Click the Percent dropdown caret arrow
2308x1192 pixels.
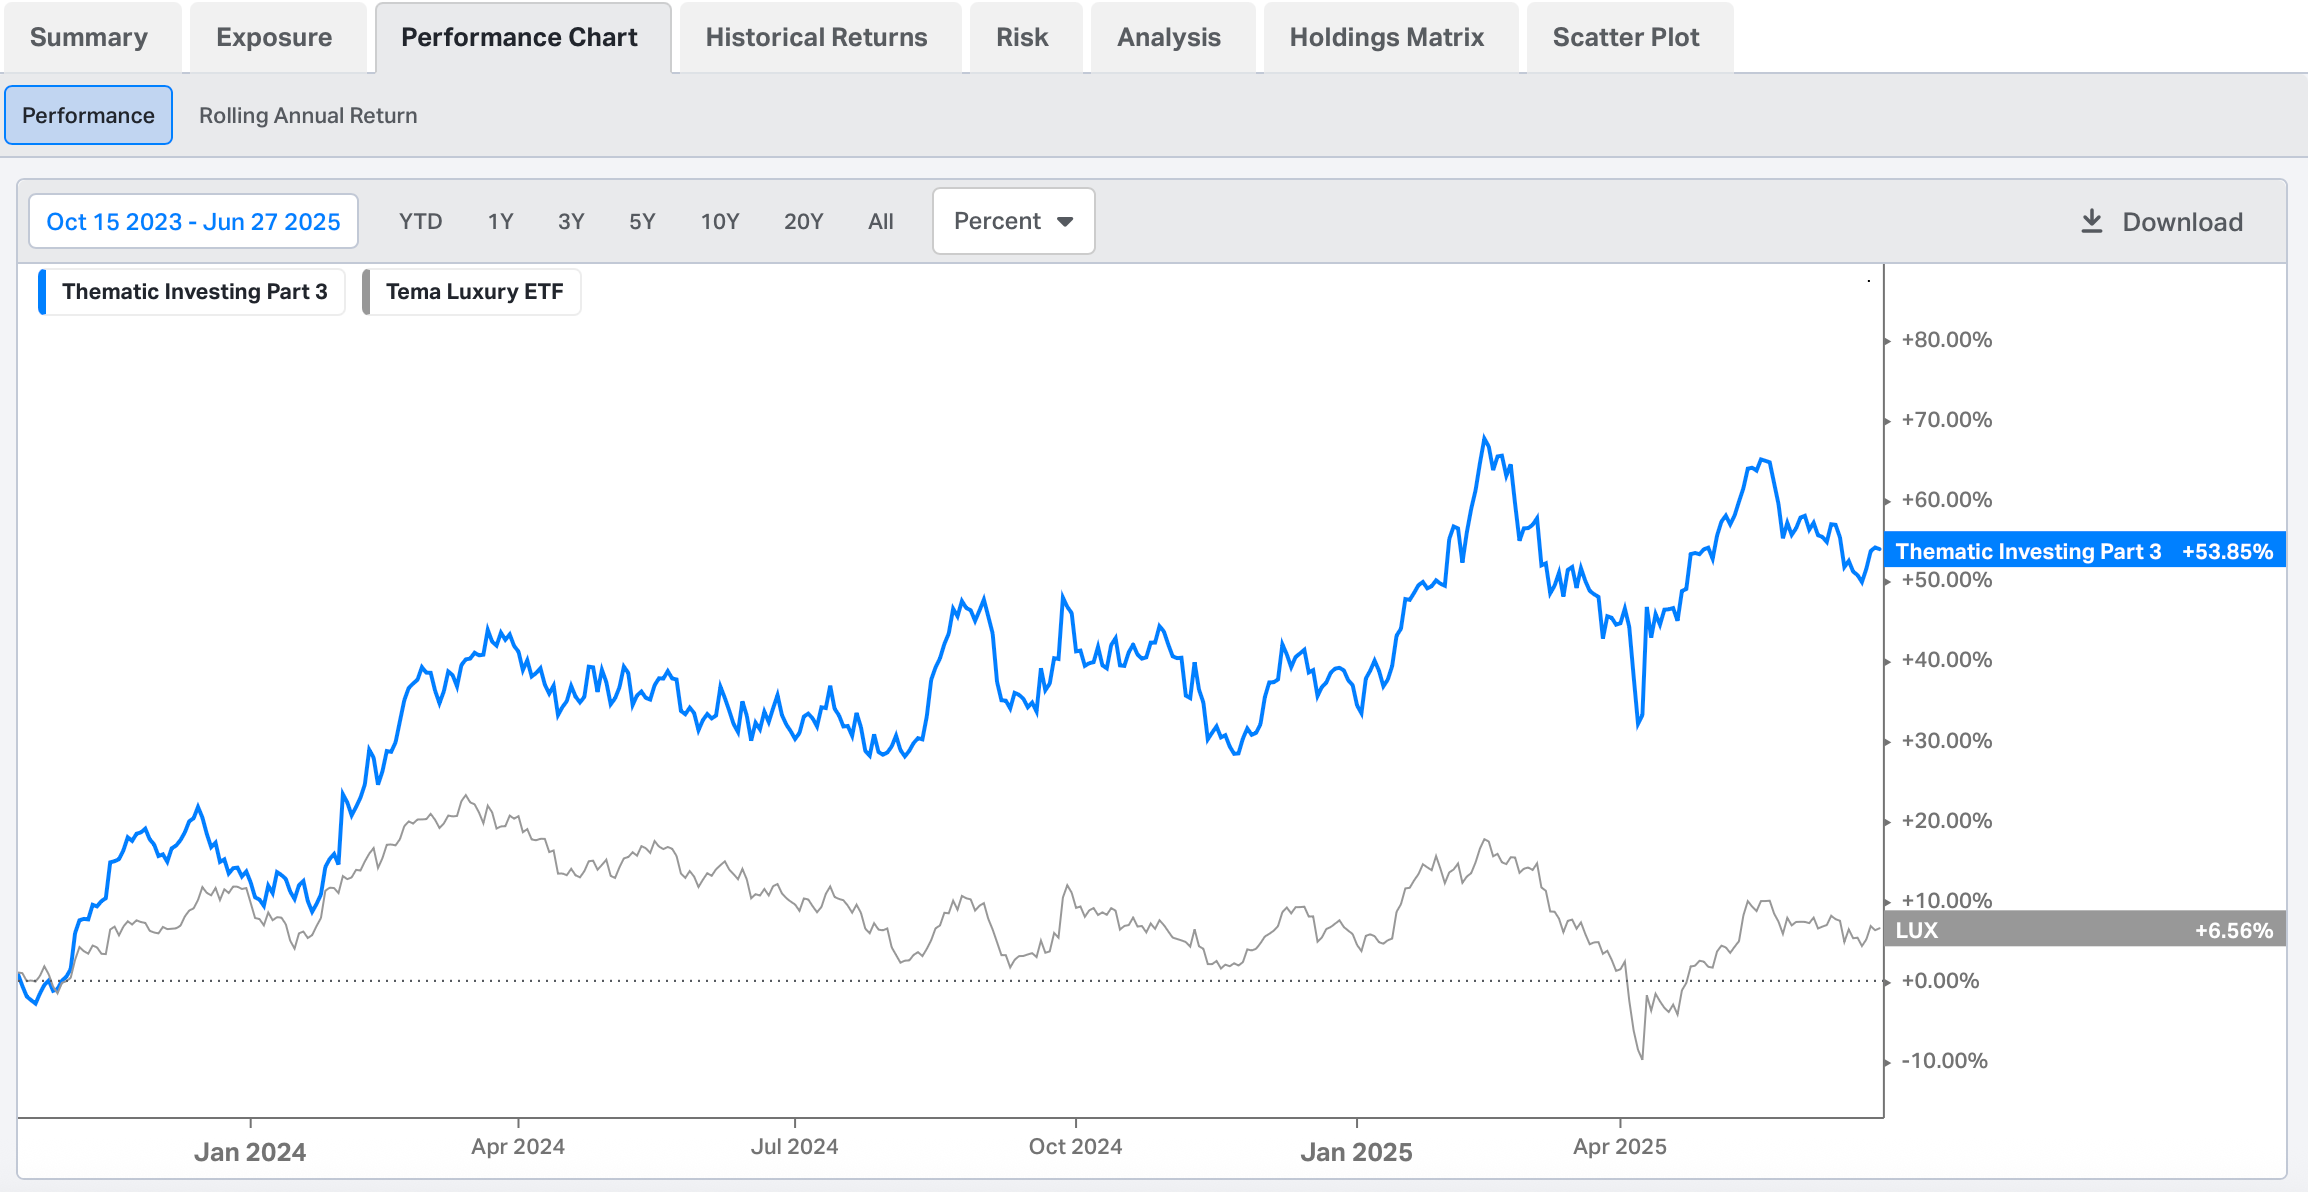point(1065,222)
